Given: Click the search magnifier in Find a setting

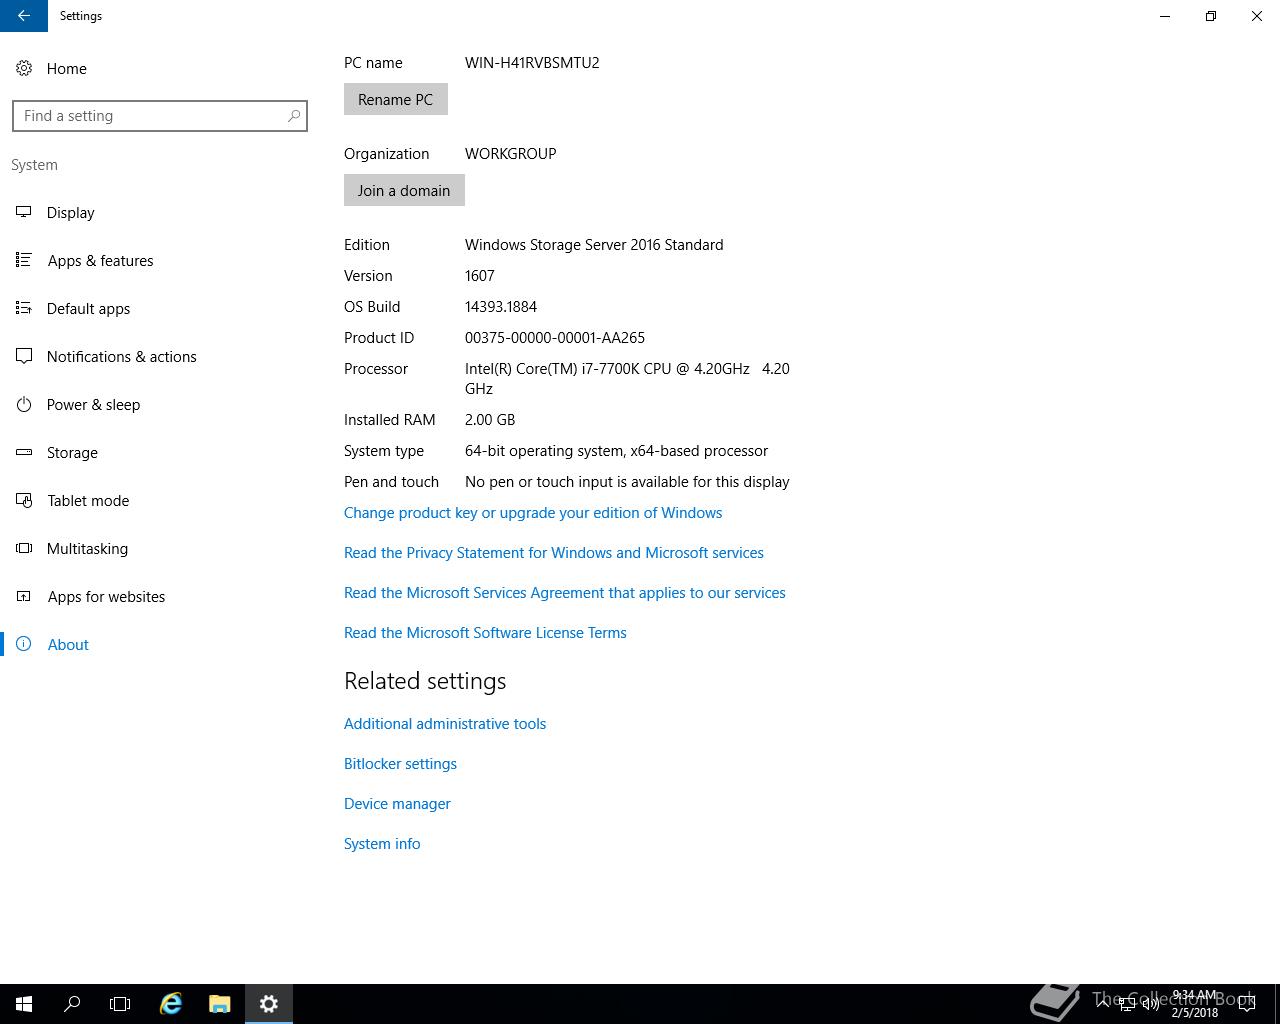Looking at the screenshot, I should point(294,116).
